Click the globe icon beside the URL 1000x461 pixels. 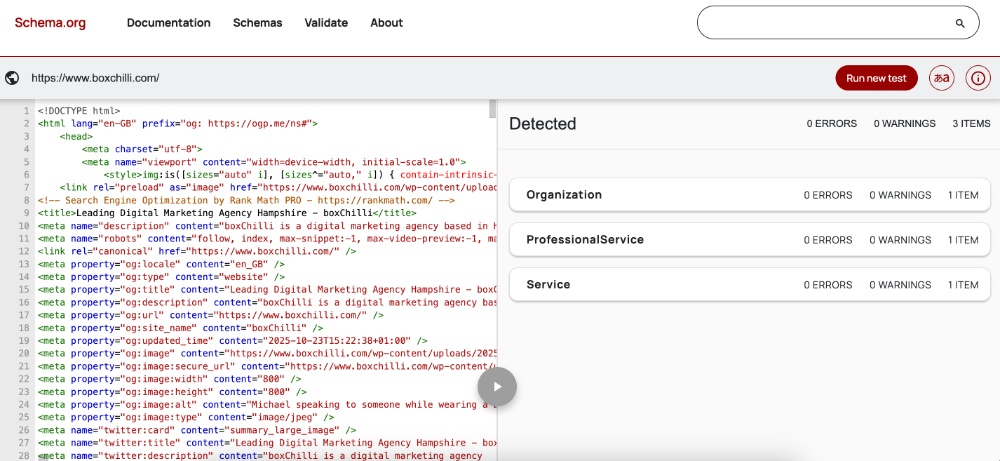tap(11, 78)
